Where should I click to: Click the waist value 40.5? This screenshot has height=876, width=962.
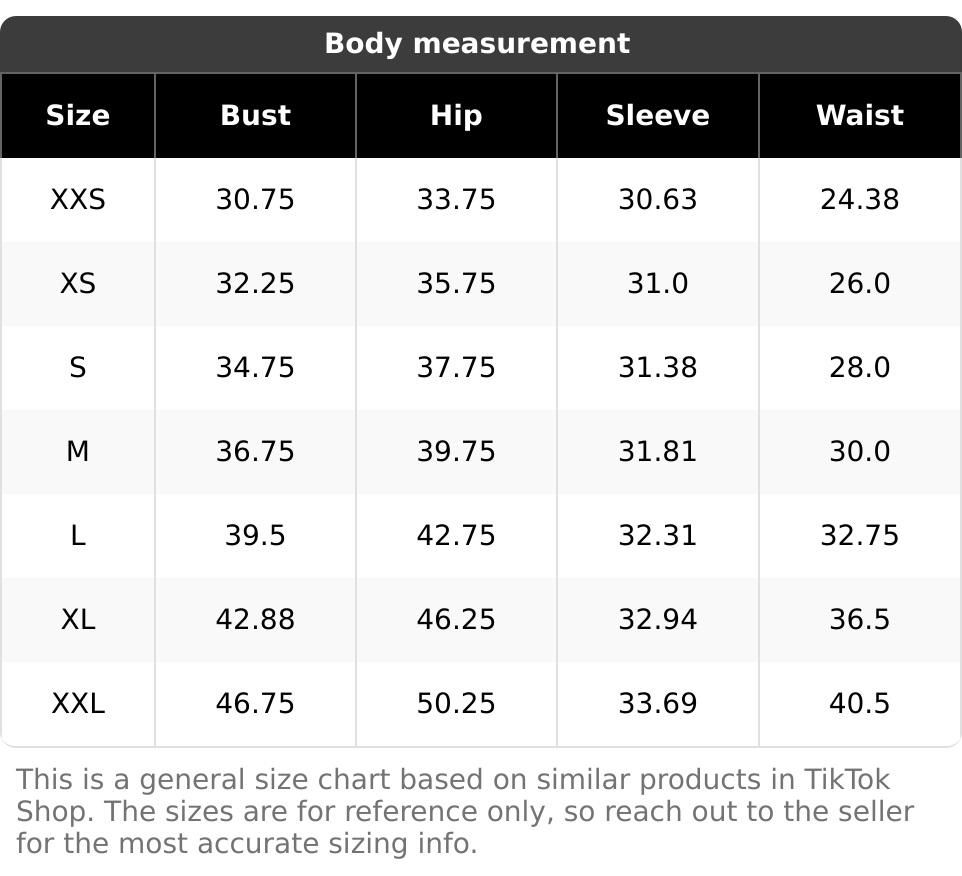pyautogui.click(x=859, y=704)
